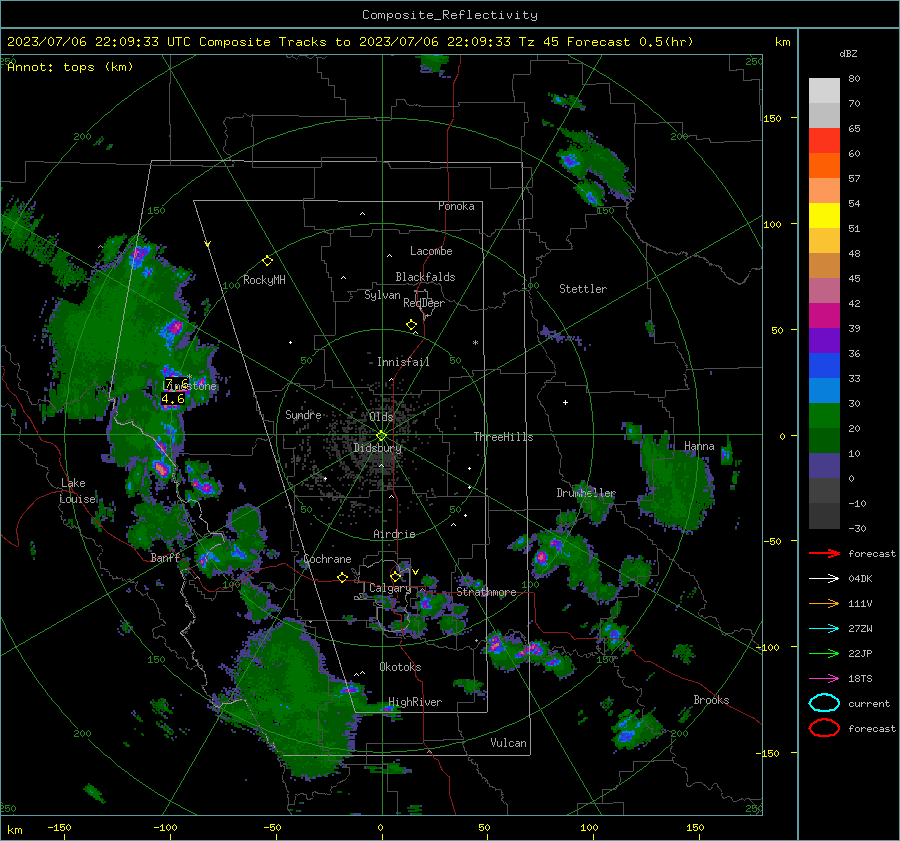Click the Cochrane town label
The width and height of the screenshot is (900, 841).
click(327, 559)
